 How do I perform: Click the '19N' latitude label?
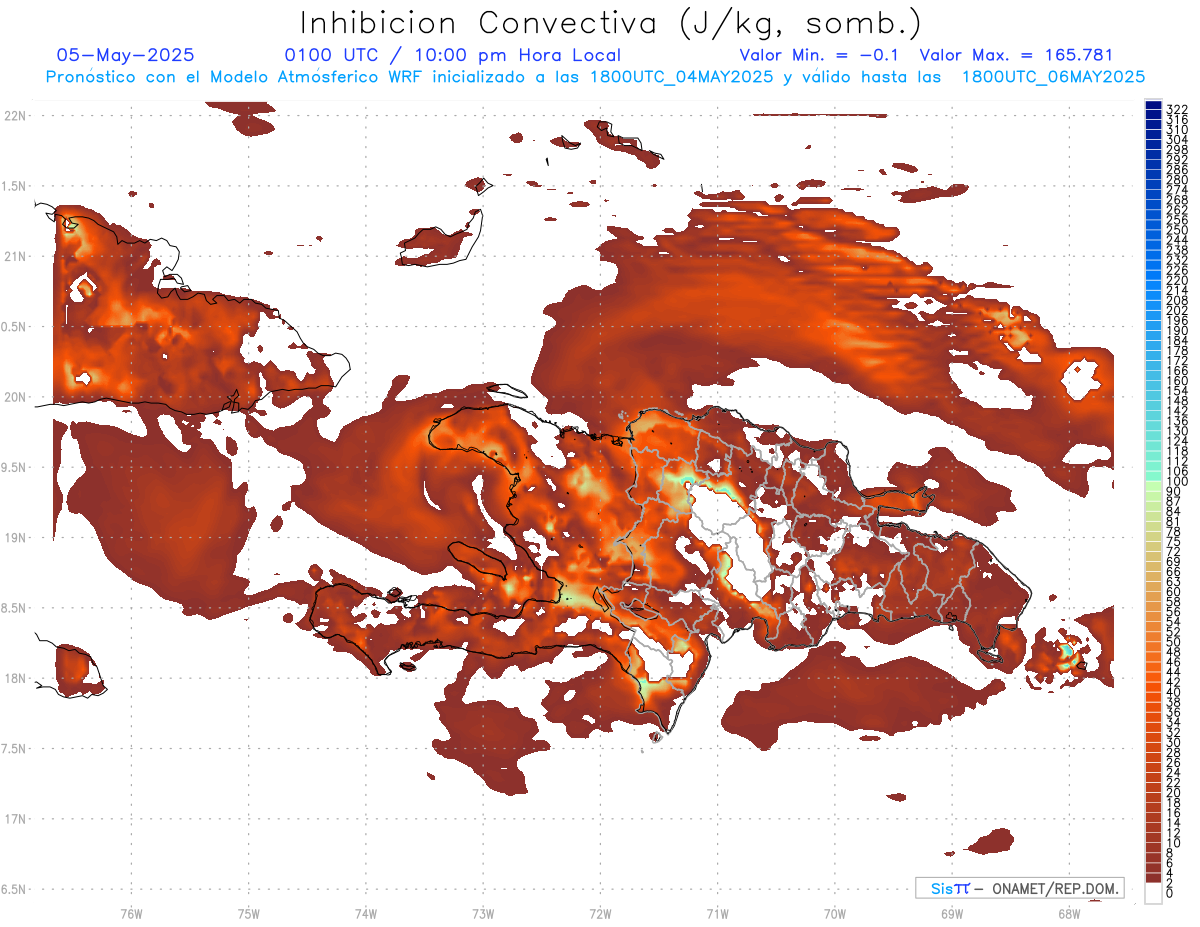coord(16,537)
